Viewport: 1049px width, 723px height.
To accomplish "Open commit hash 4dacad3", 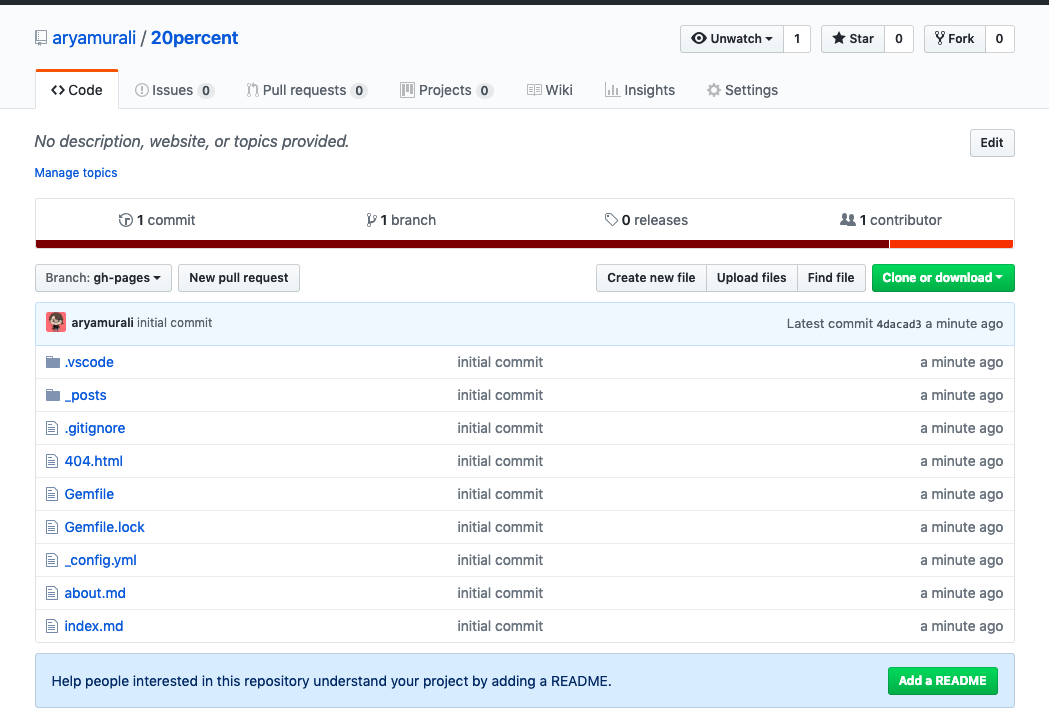I will point(898,324).
